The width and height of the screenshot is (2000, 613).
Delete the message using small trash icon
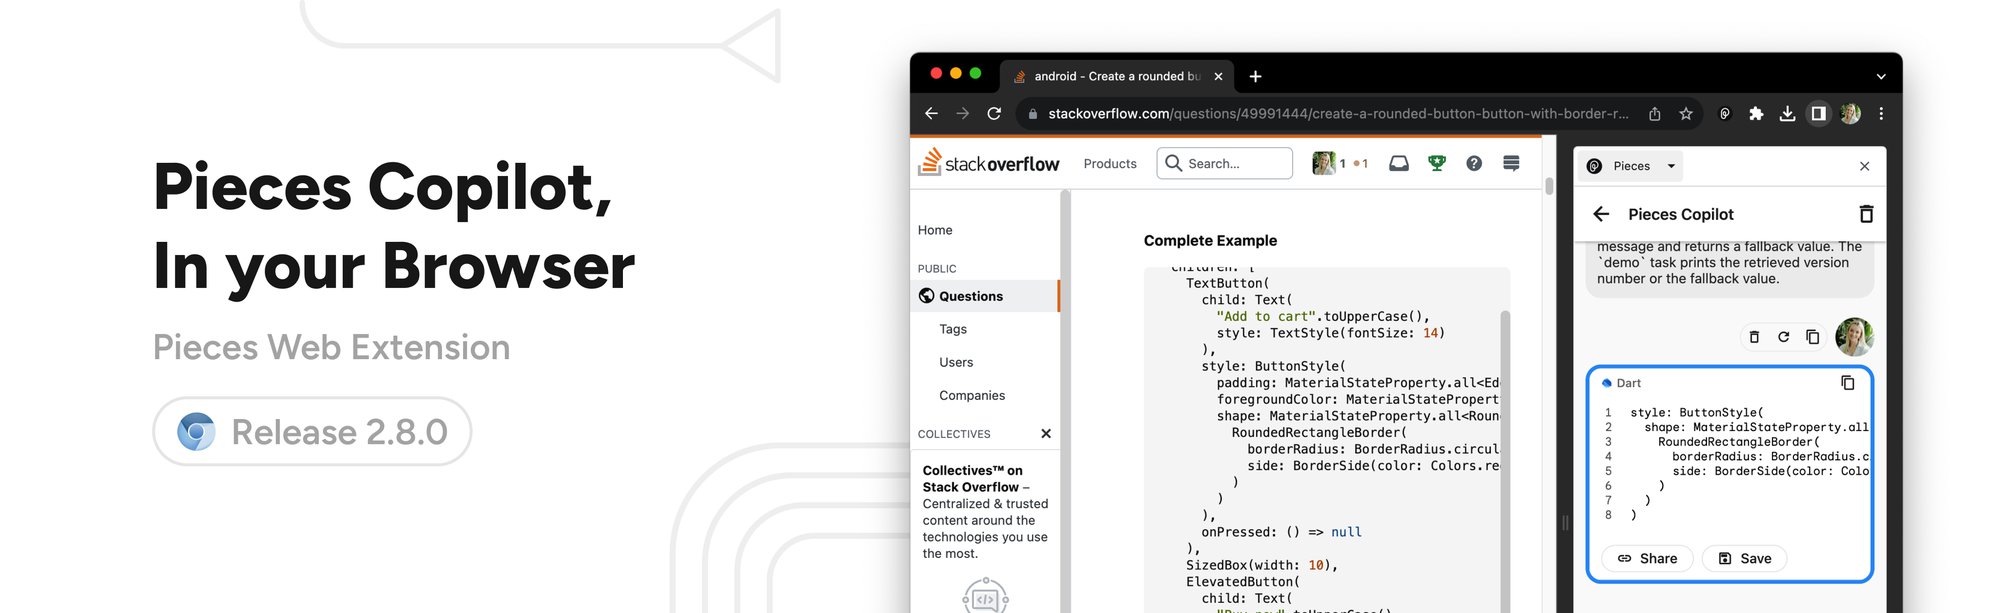pyautogui.click(x=1754, y=337)
